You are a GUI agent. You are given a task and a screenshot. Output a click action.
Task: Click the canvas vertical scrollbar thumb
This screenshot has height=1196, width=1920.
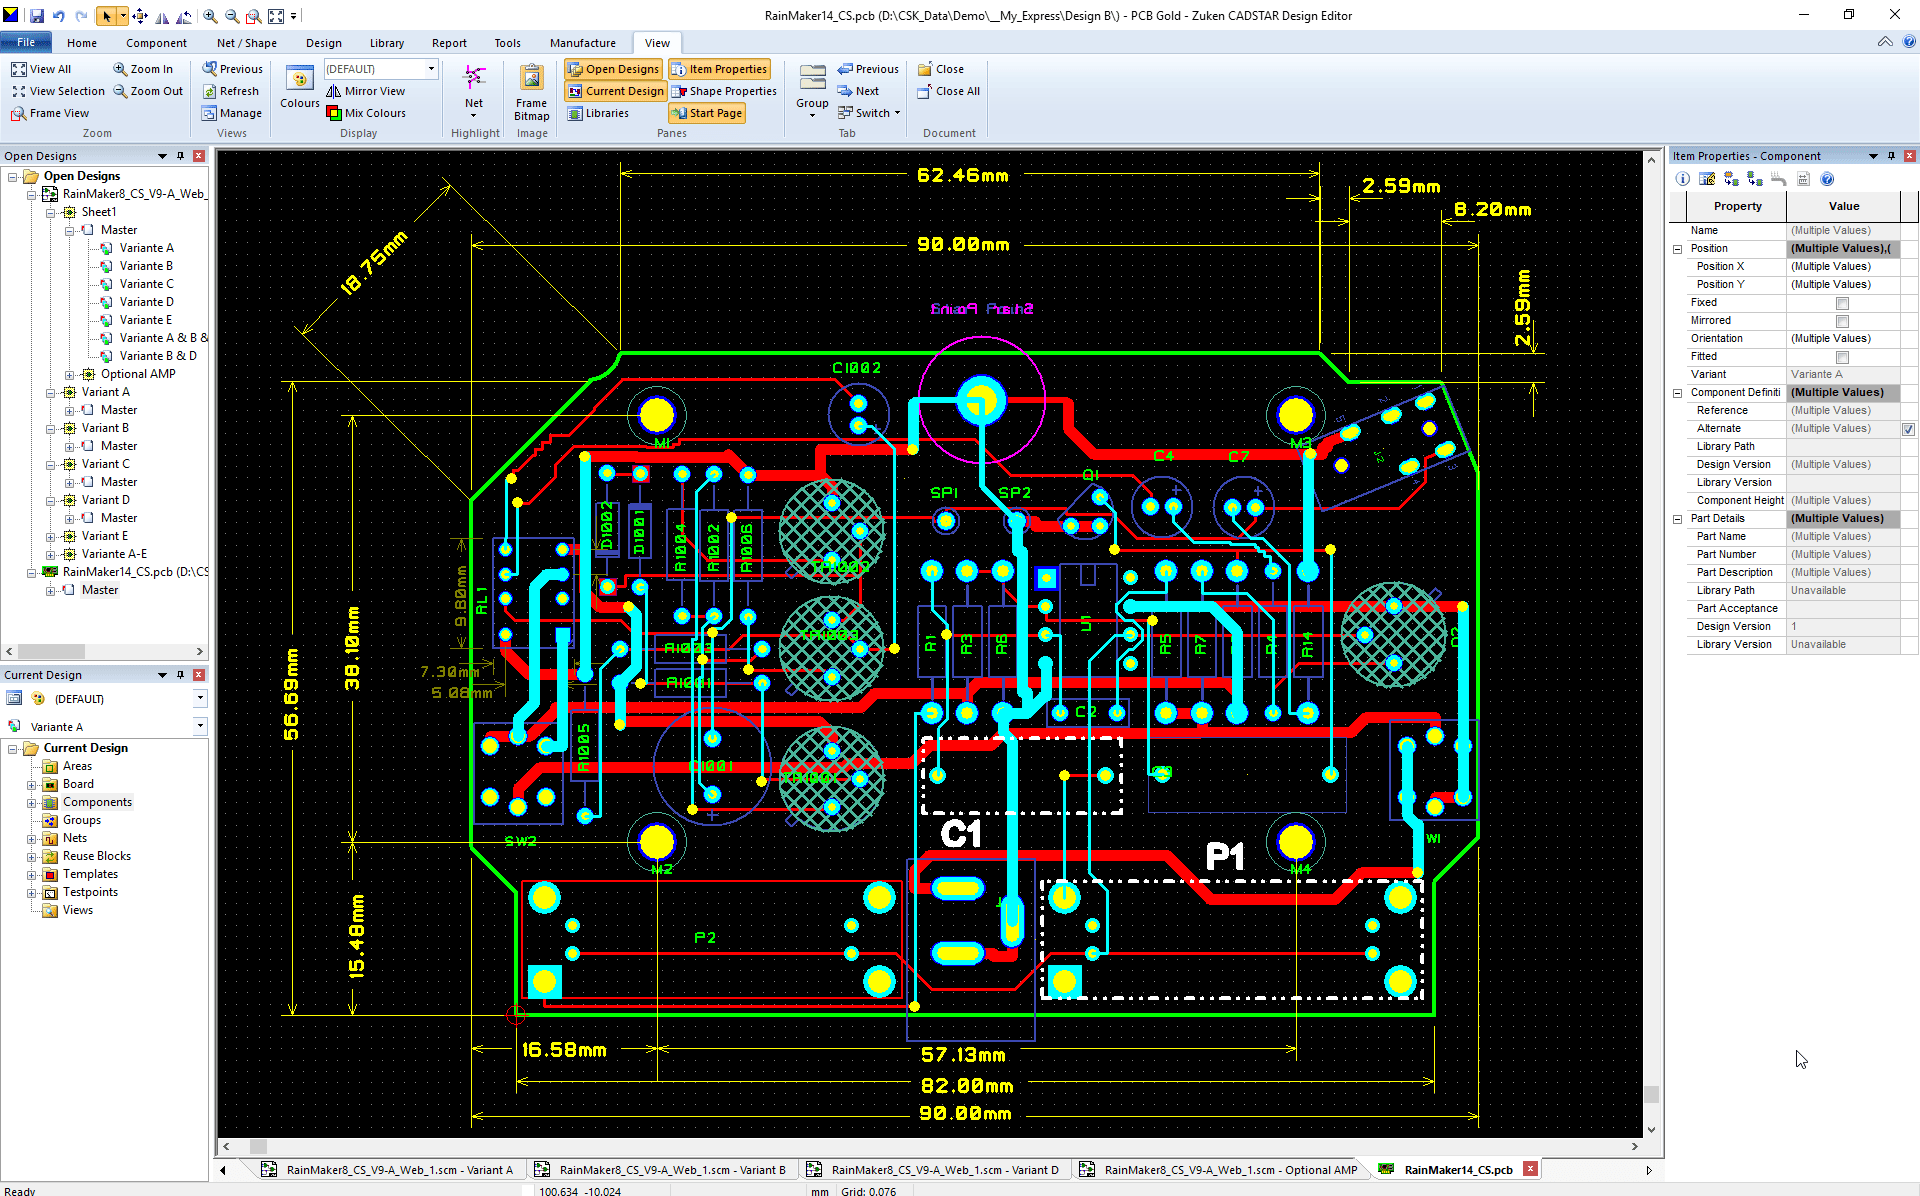(1651, 1094)
